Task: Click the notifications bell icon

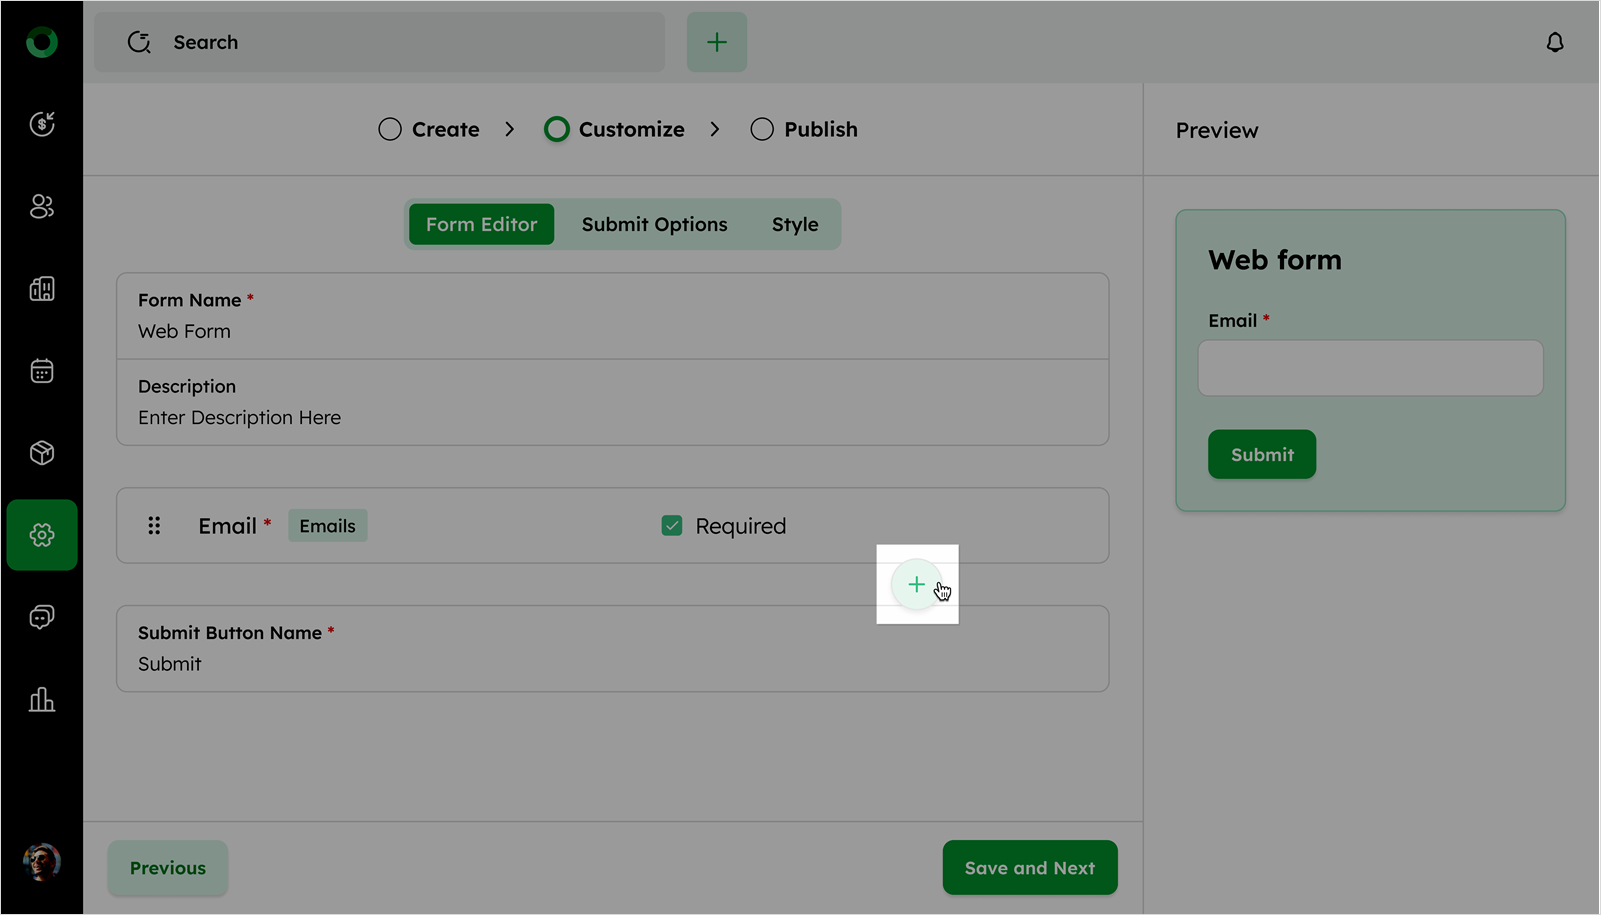Action: coord(1554,42)
